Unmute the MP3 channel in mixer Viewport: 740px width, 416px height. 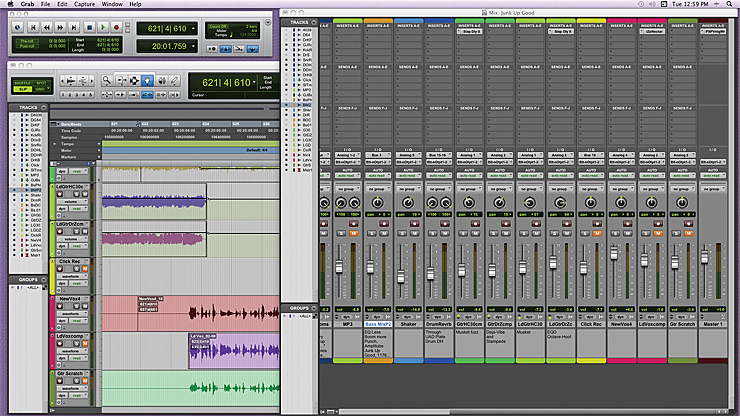[x=353, y=233]
